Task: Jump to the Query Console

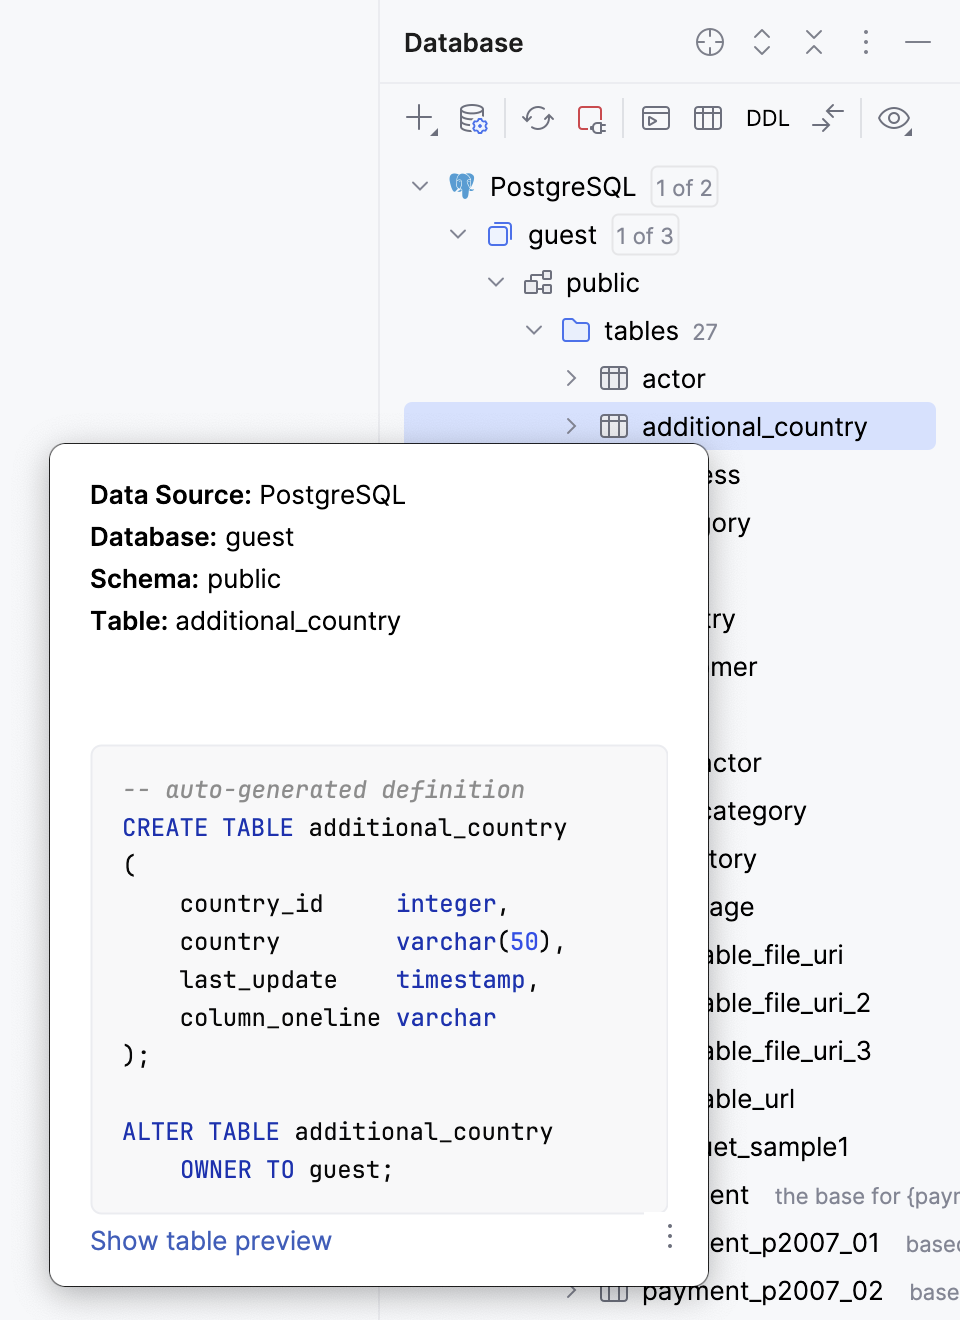Action: pyautogui.click(x=655, y=118)
